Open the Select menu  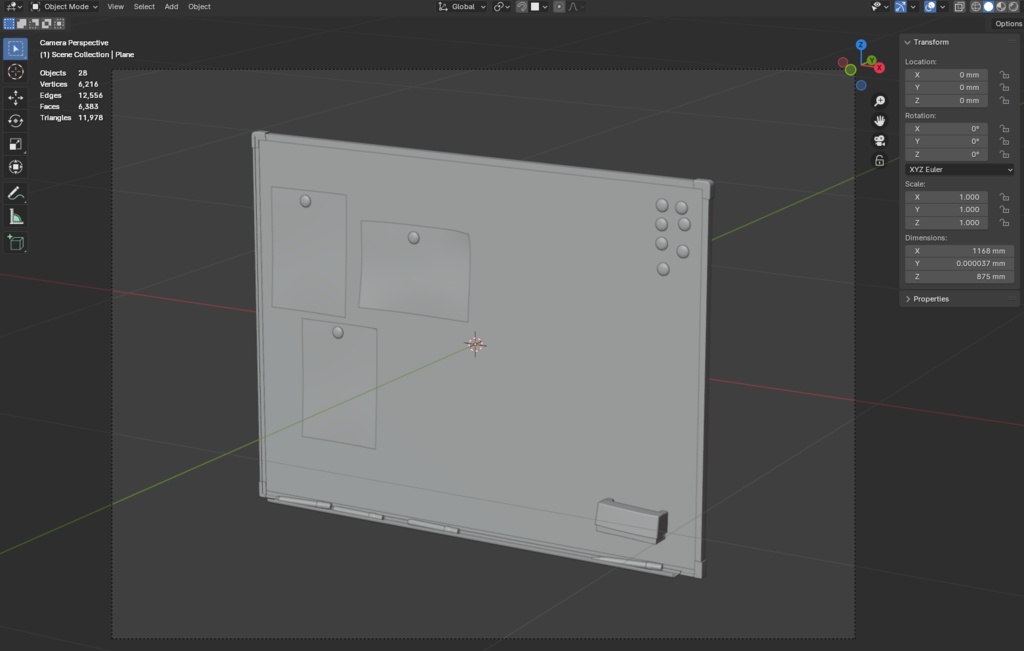pyautogui.click(x=144, y=7)
